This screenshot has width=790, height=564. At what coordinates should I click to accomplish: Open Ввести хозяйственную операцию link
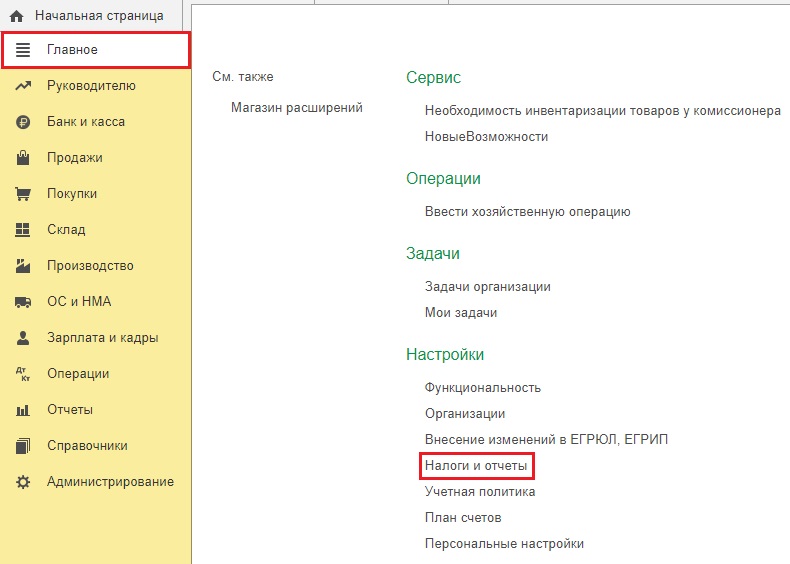tap(528, 211)
